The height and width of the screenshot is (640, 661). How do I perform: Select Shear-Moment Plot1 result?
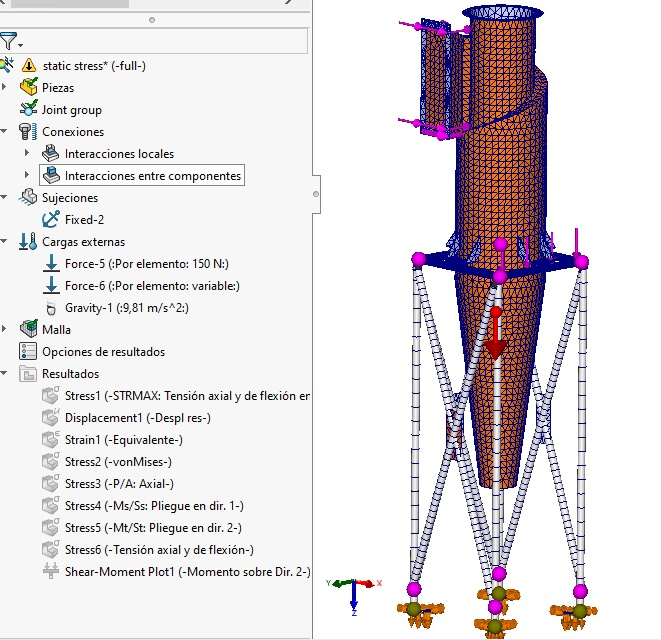click(x=187, y=572)
